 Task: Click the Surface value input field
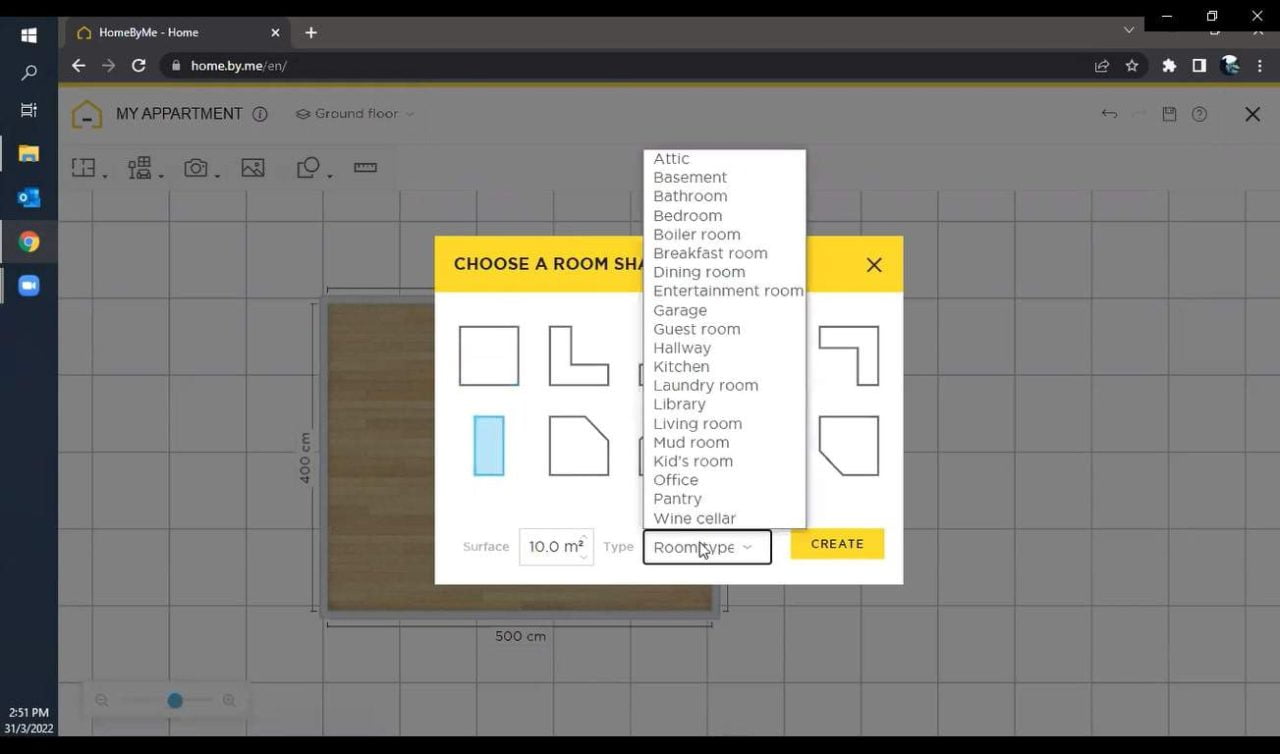pos(550,546)
